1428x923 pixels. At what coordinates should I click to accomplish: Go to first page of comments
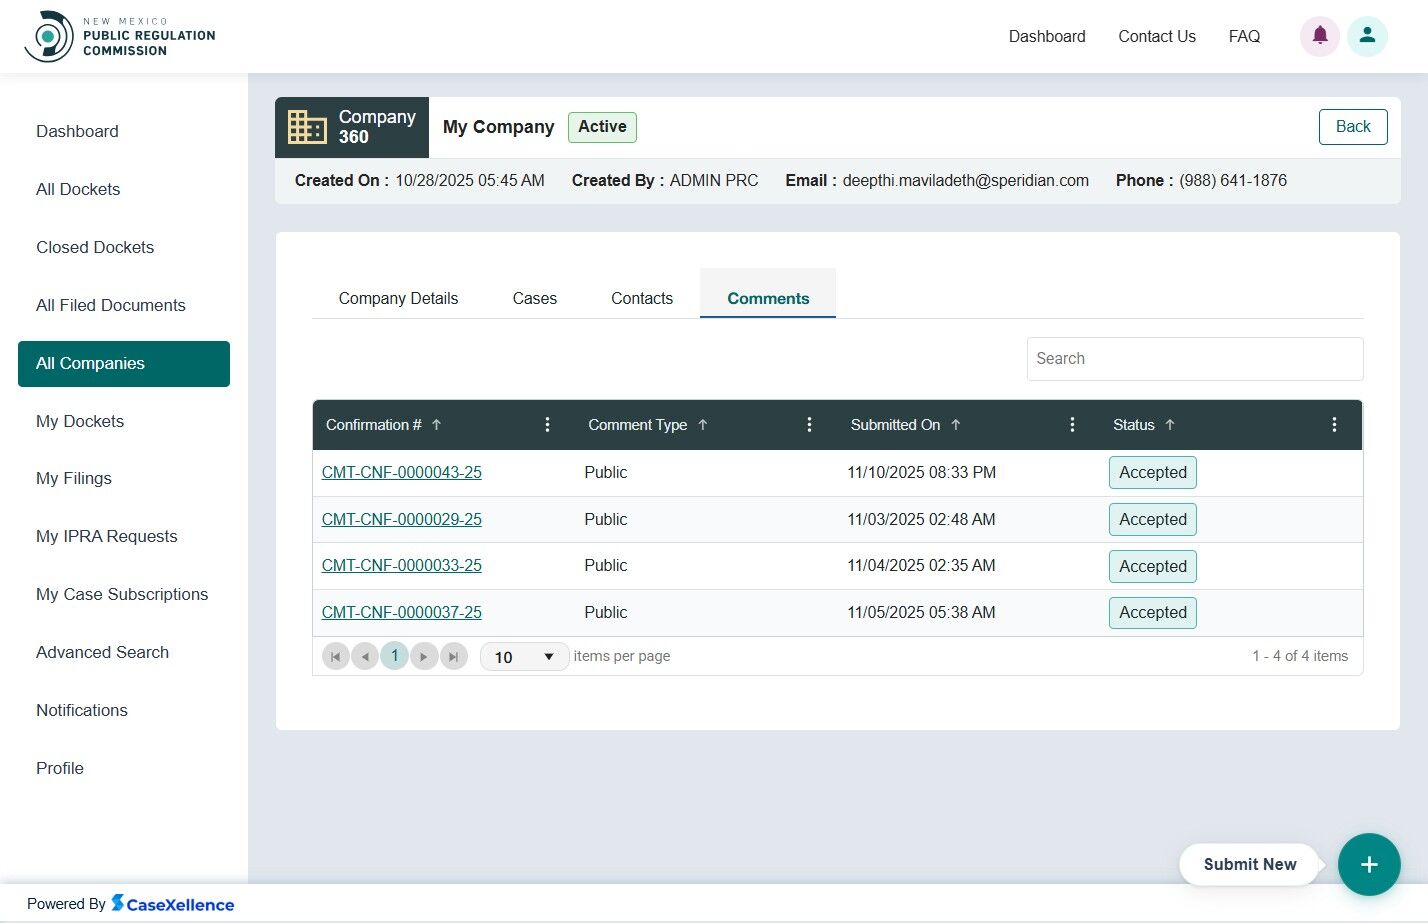[336, 656]
